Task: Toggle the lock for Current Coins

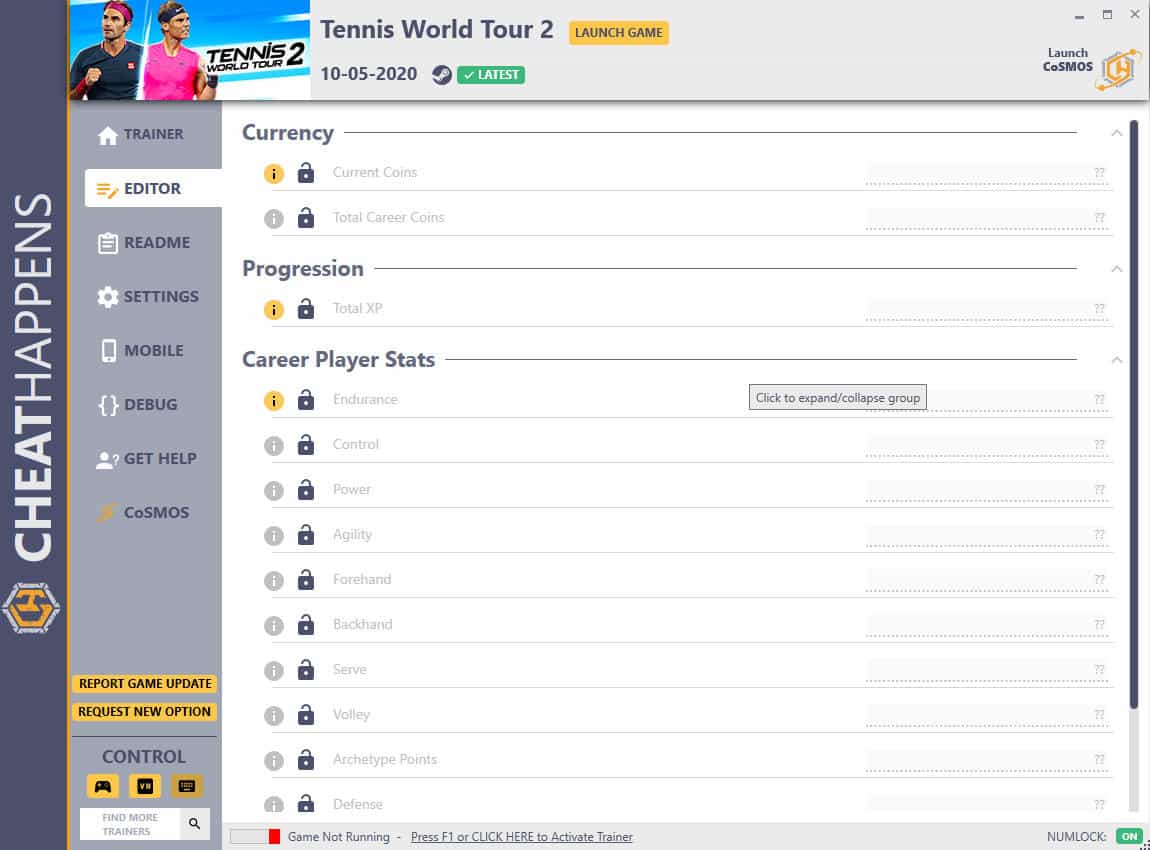Action: click(306, 173)
